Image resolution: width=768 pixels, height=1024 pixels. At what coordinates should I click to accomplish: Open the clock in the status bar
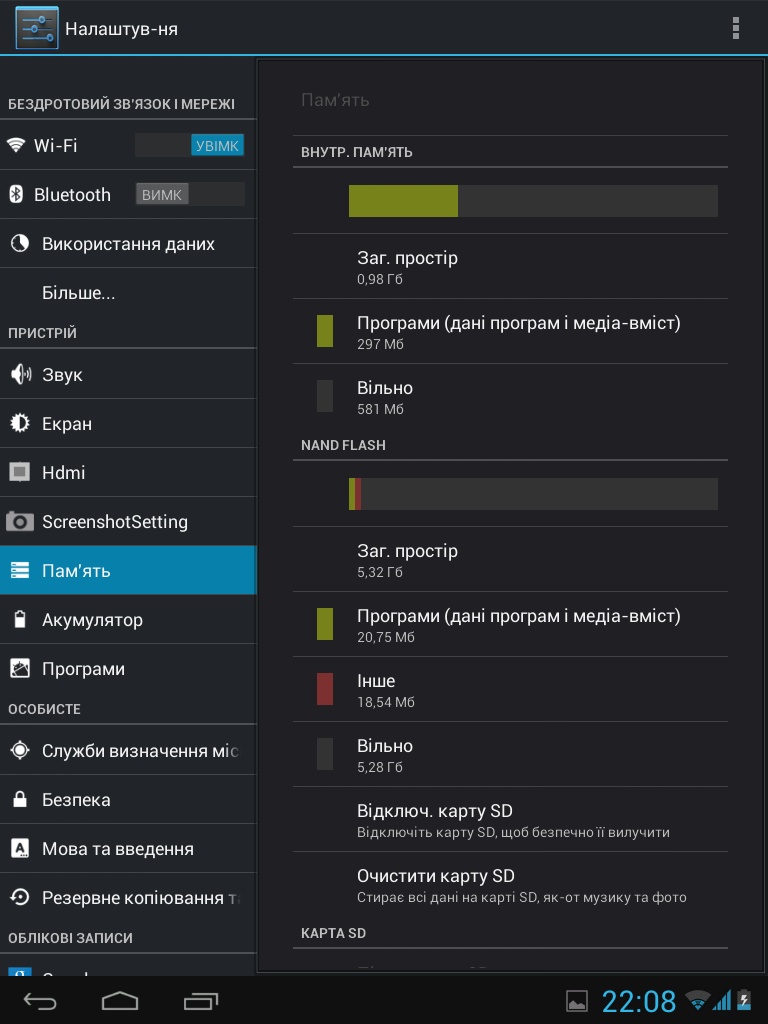point(638,1001)
